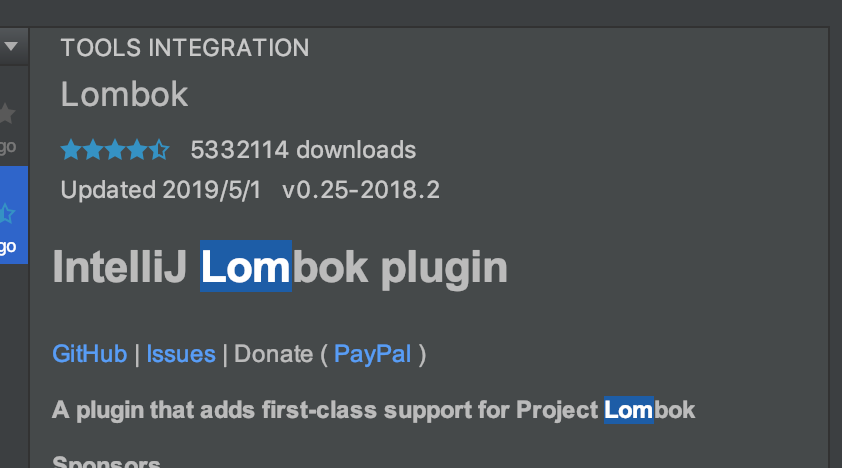Click the Updated 2019/5/1 date text
Viewport: 842px width, 468px height.
click(x=161, y=190)
